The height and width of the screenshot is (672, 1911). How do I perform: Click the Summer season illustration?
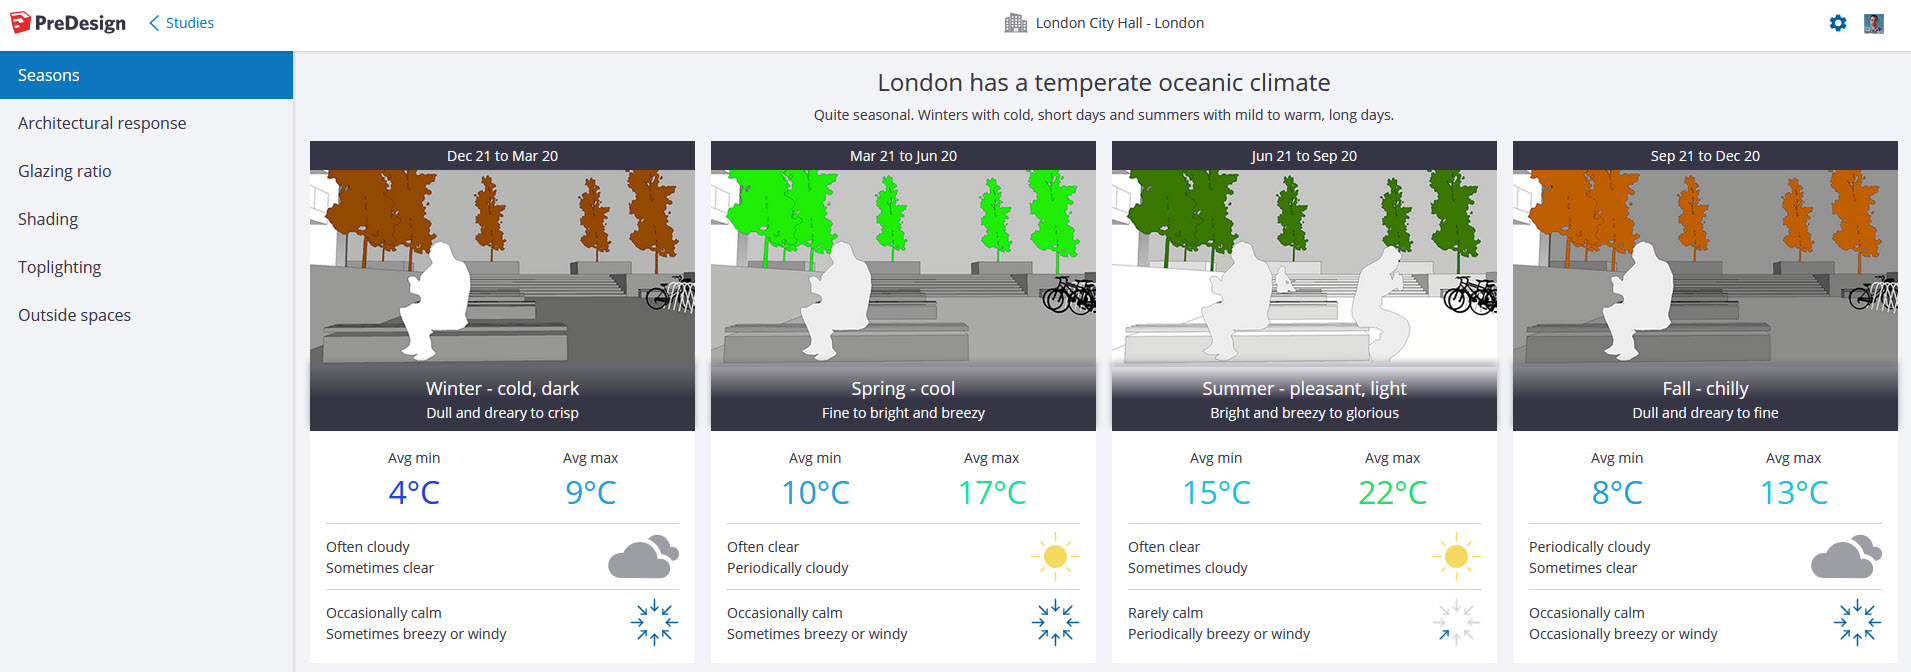1304,265
